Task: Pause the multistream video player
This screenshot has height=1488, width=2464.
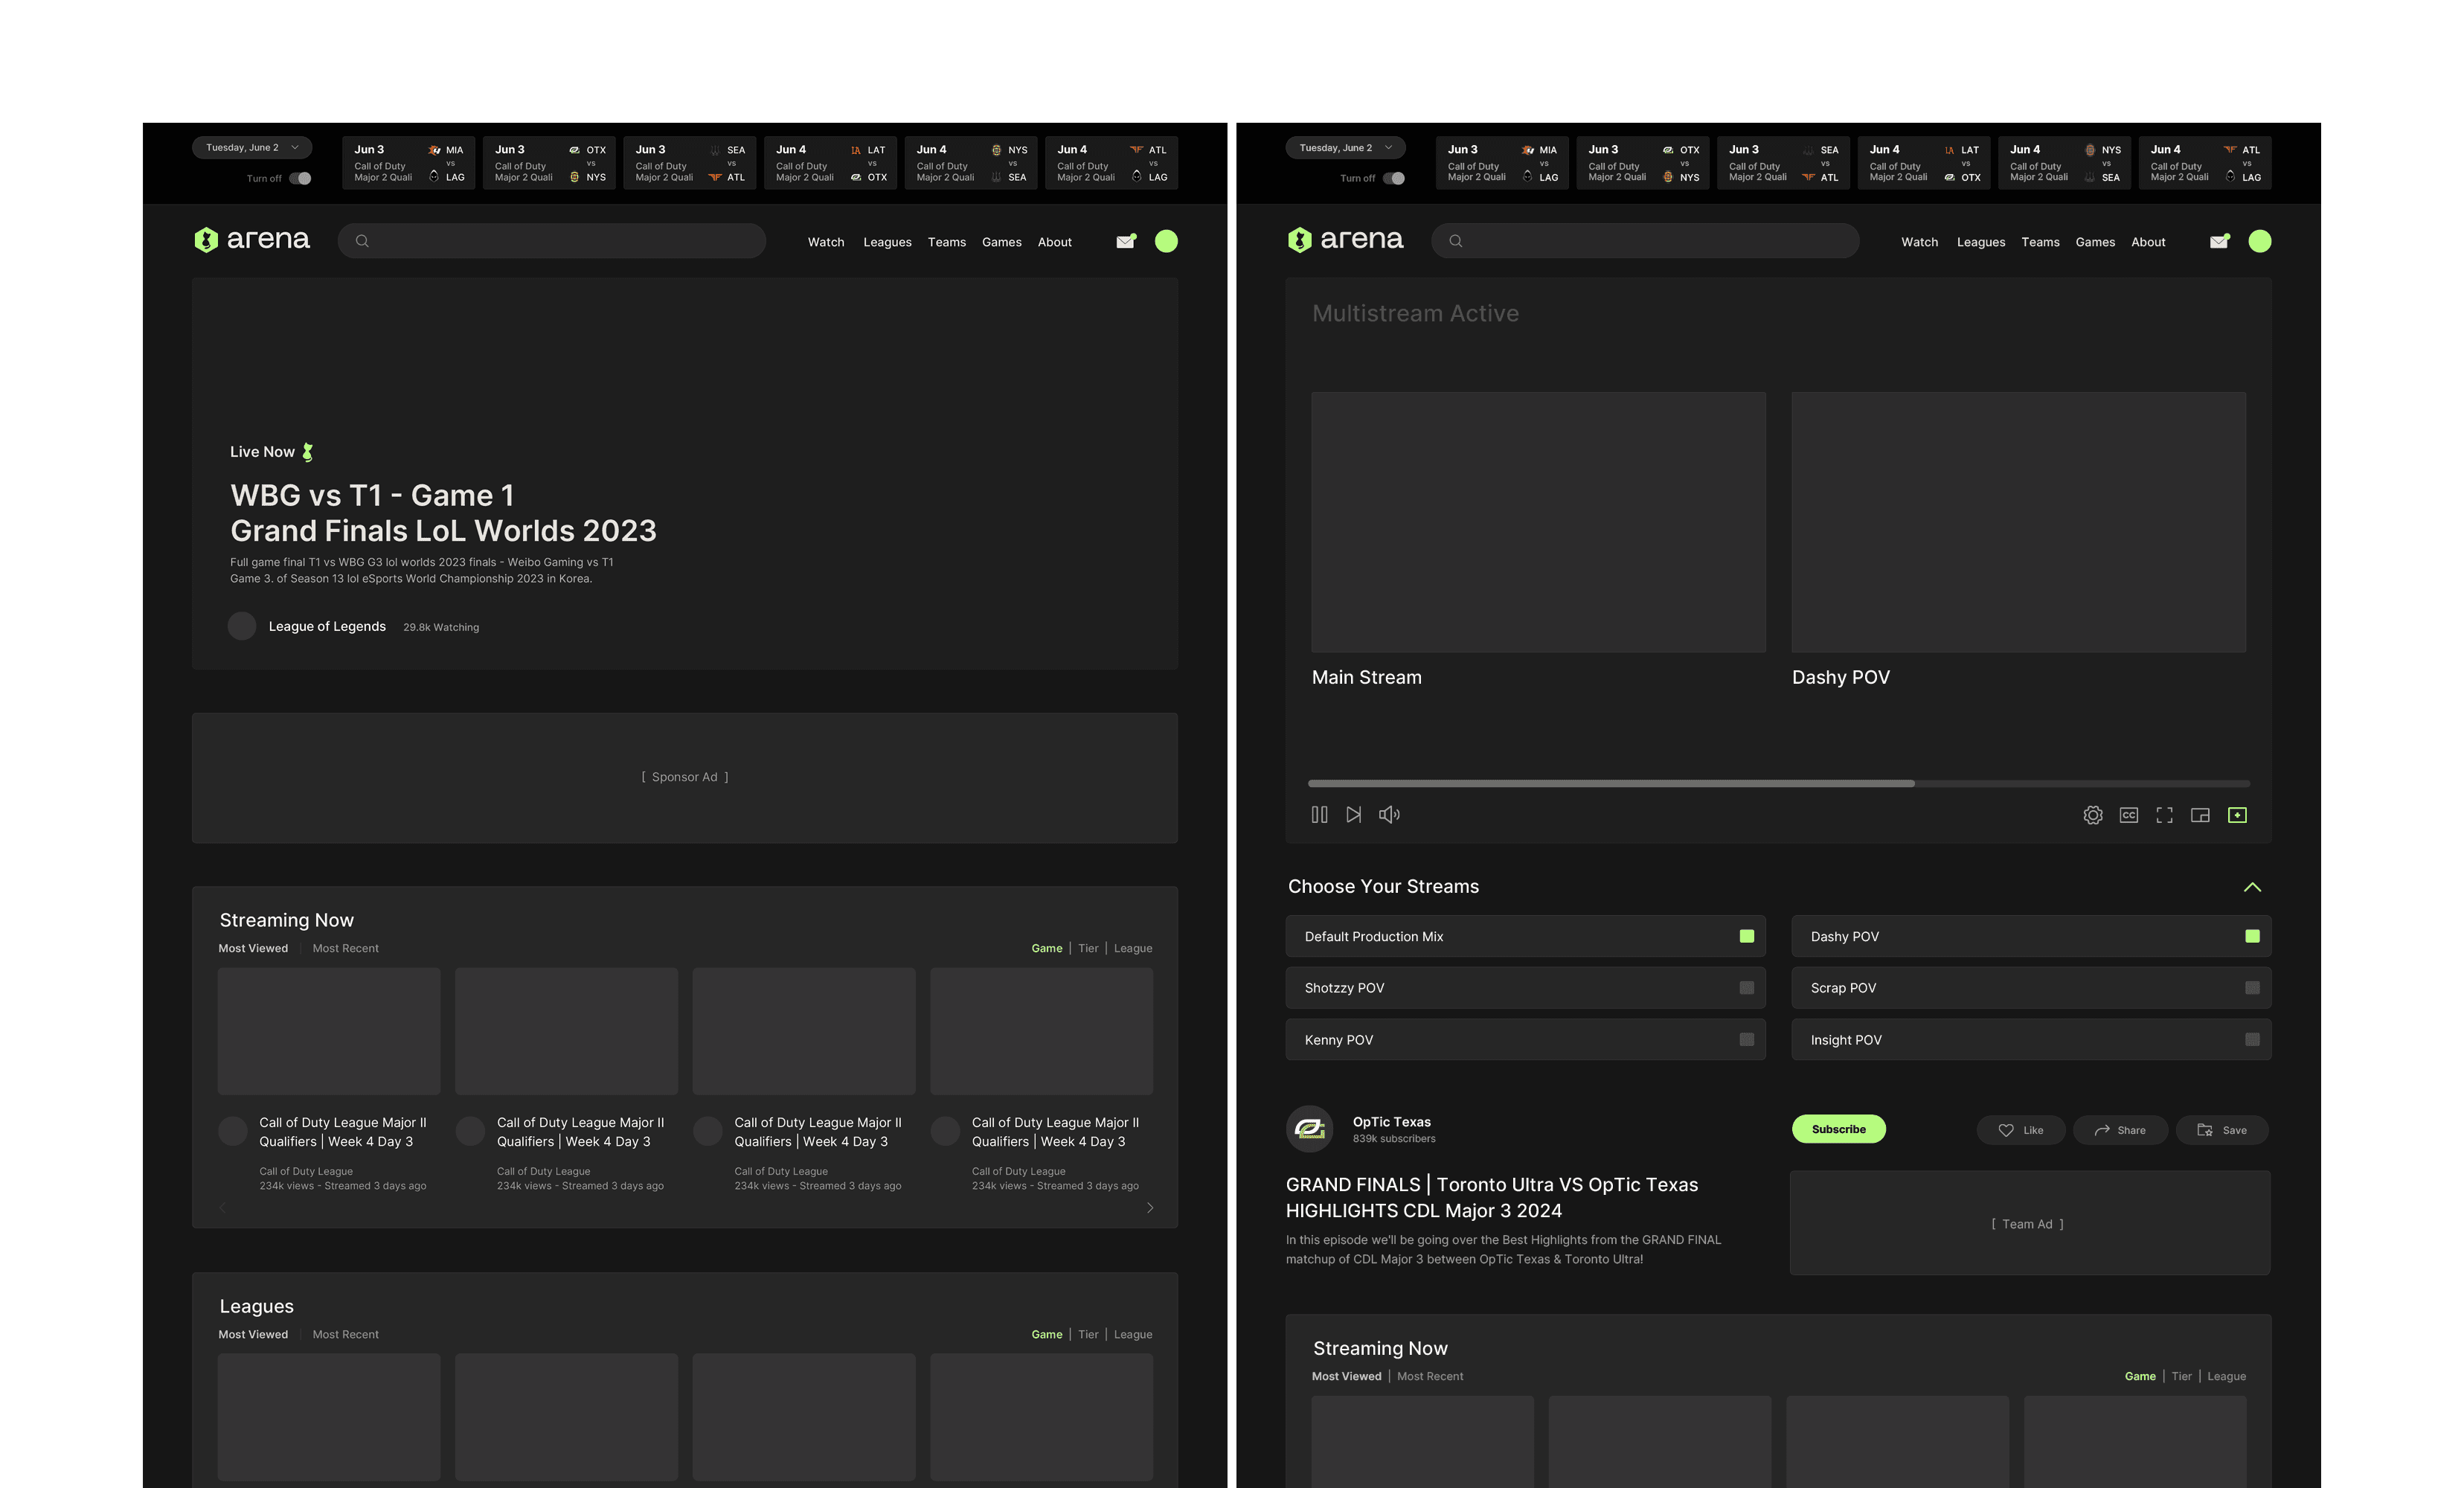Action: [1319, 815]
